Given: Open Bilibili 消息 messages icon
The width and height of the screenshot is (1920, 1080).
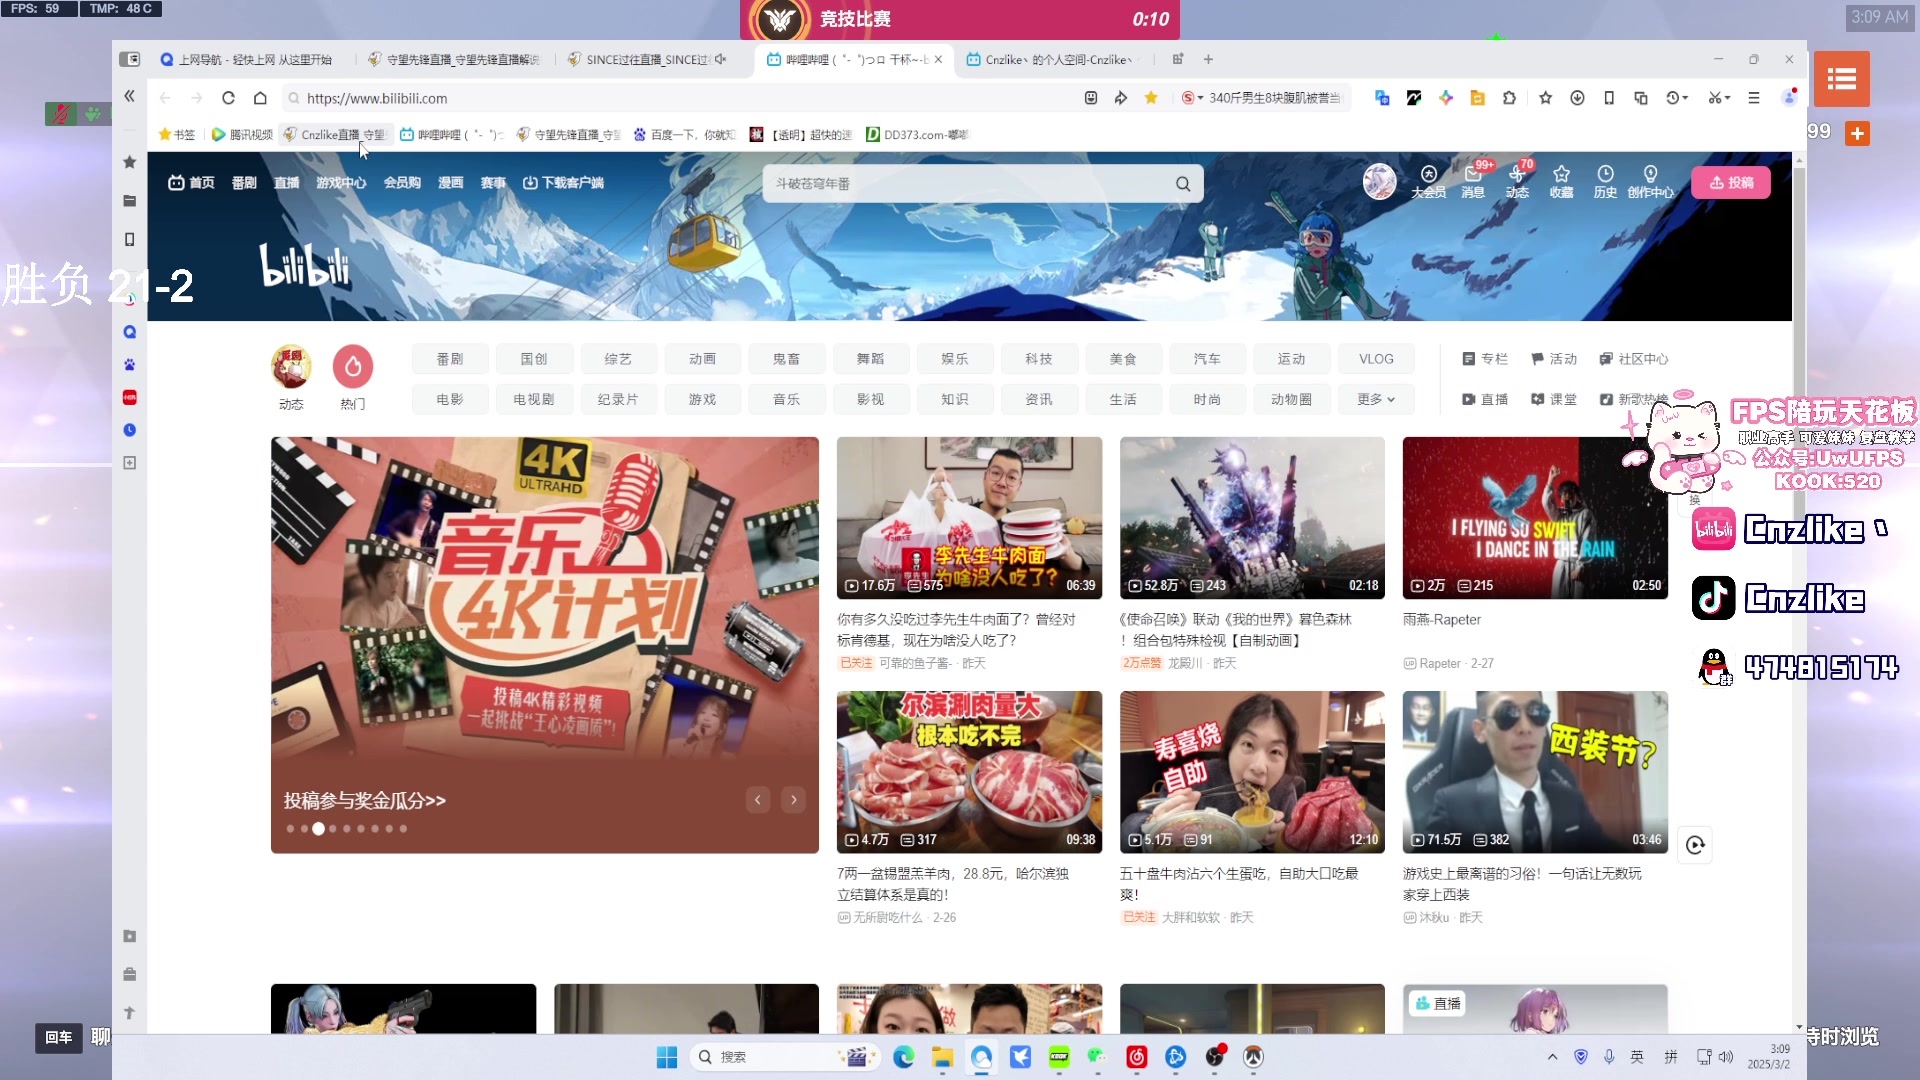Looking at the screenshot, I should [1473, 182].
